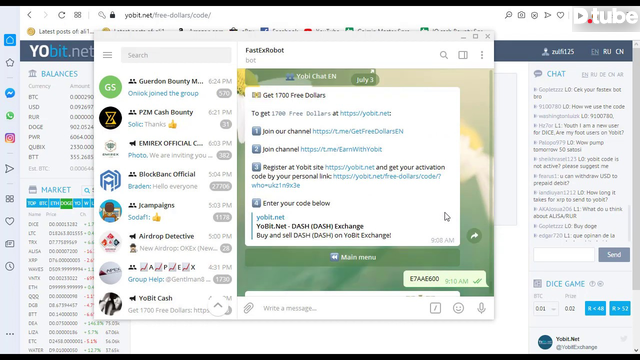640x360 pixels.
Task: Open the PZM Cash Bounty chat
Action: (165, 118)
